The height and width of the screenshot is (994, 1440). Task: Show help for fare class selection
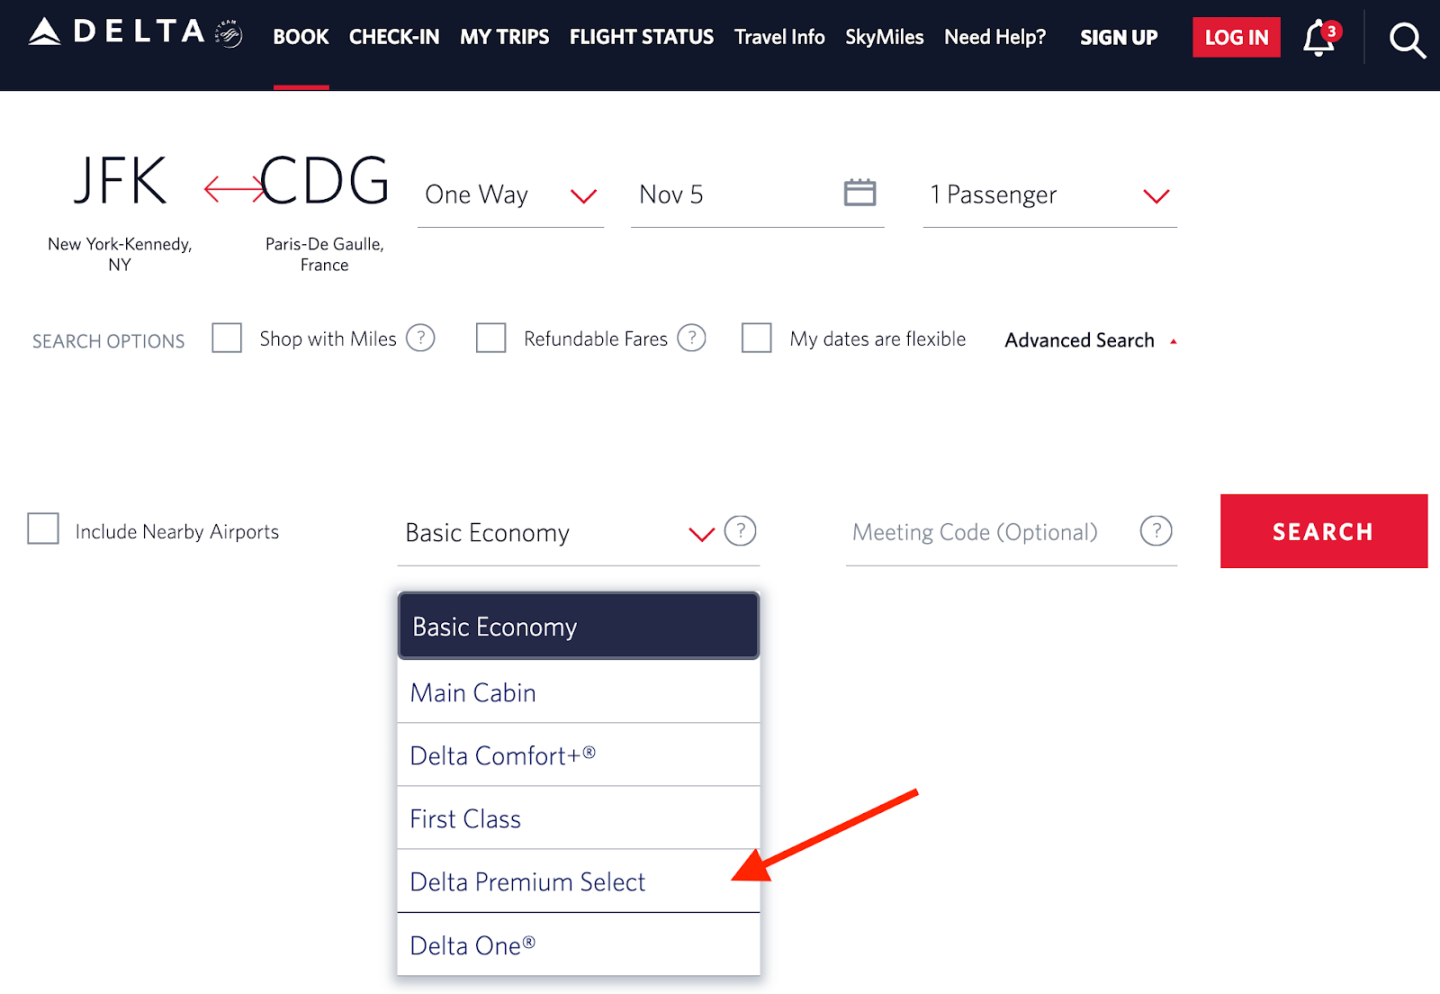(740, 531)
